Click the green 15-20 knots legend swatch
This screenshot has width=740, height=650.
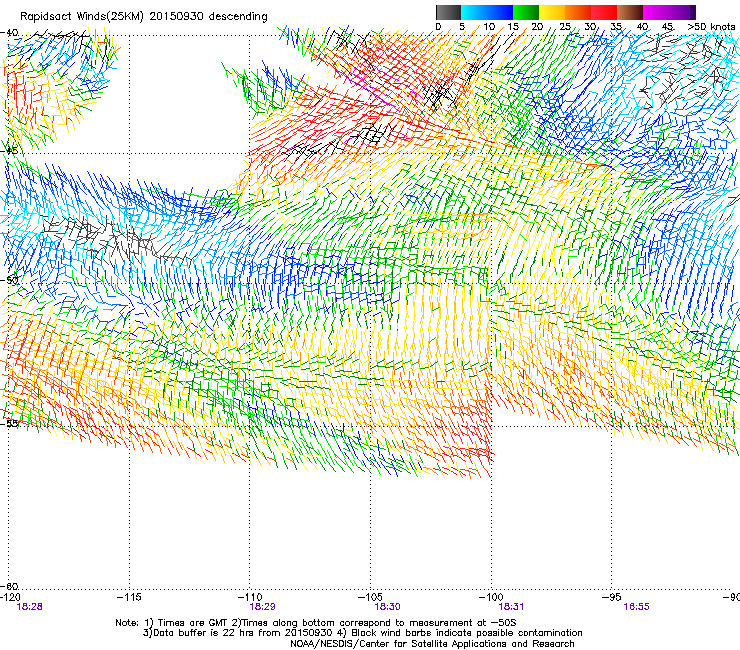526,12
